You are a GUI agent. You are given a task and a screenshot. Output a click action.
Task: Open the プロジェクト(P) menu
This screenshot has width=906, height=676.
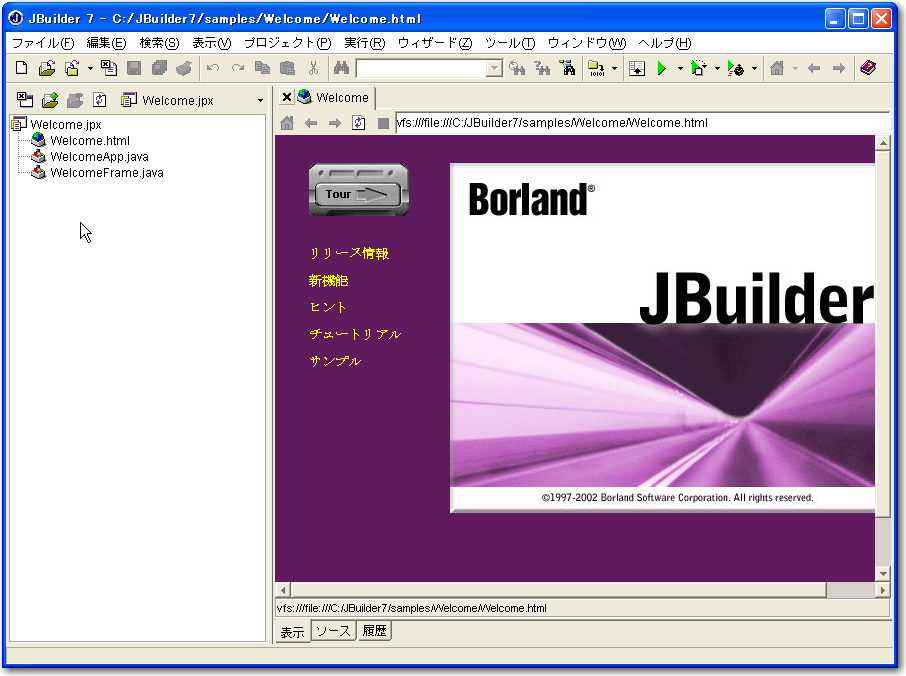pos(287,43)
